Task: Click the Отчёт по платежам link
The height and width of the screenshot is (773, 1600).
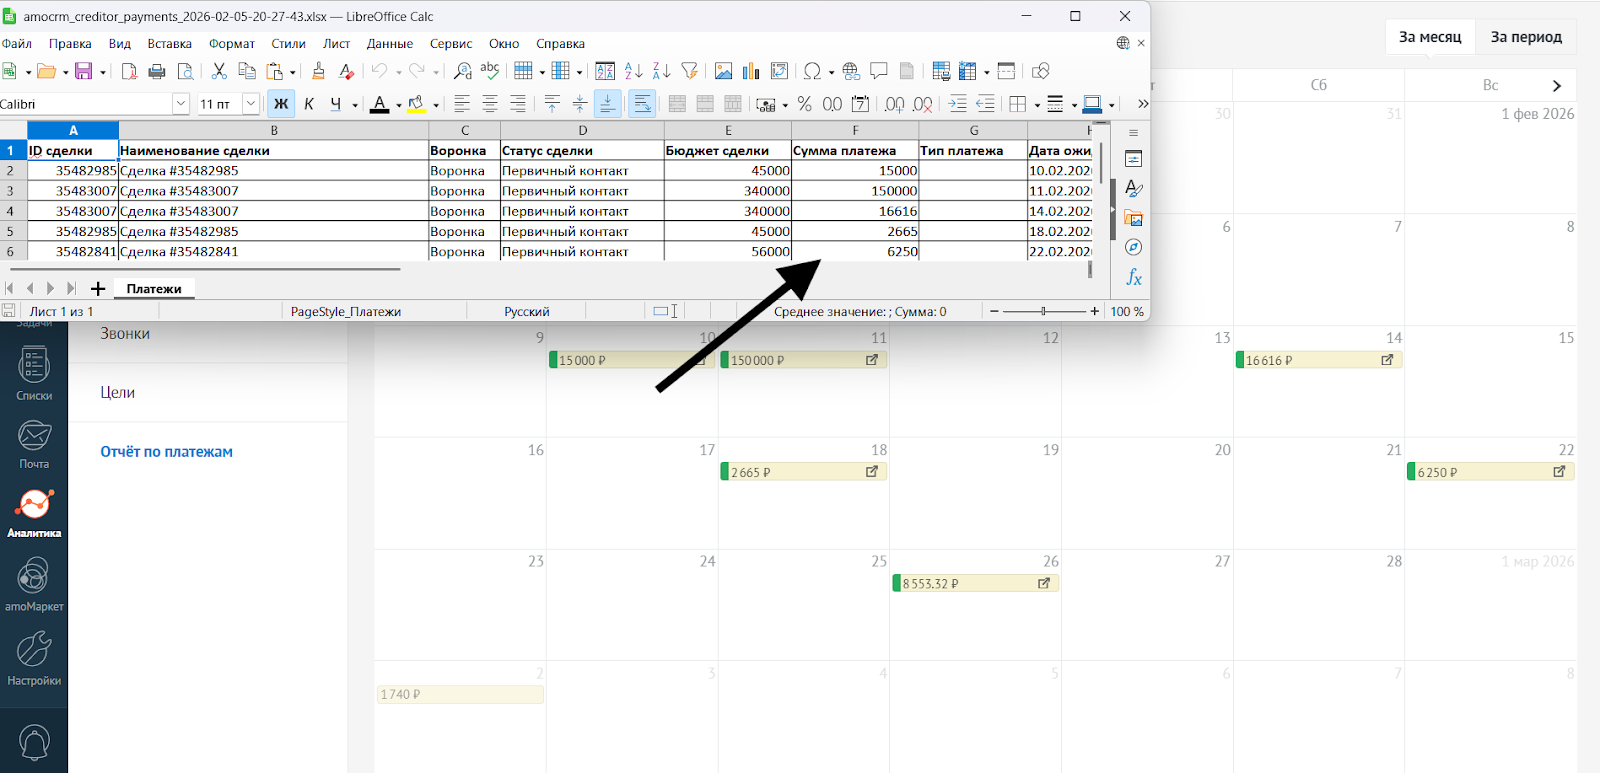Action: [166, 452]
